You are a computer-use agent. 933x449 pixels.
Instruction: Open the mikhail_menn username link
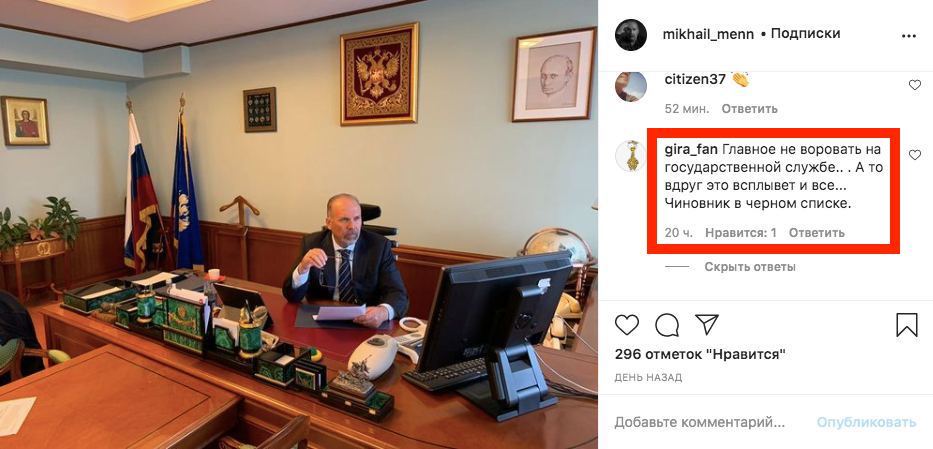click(x=707, y=34)
